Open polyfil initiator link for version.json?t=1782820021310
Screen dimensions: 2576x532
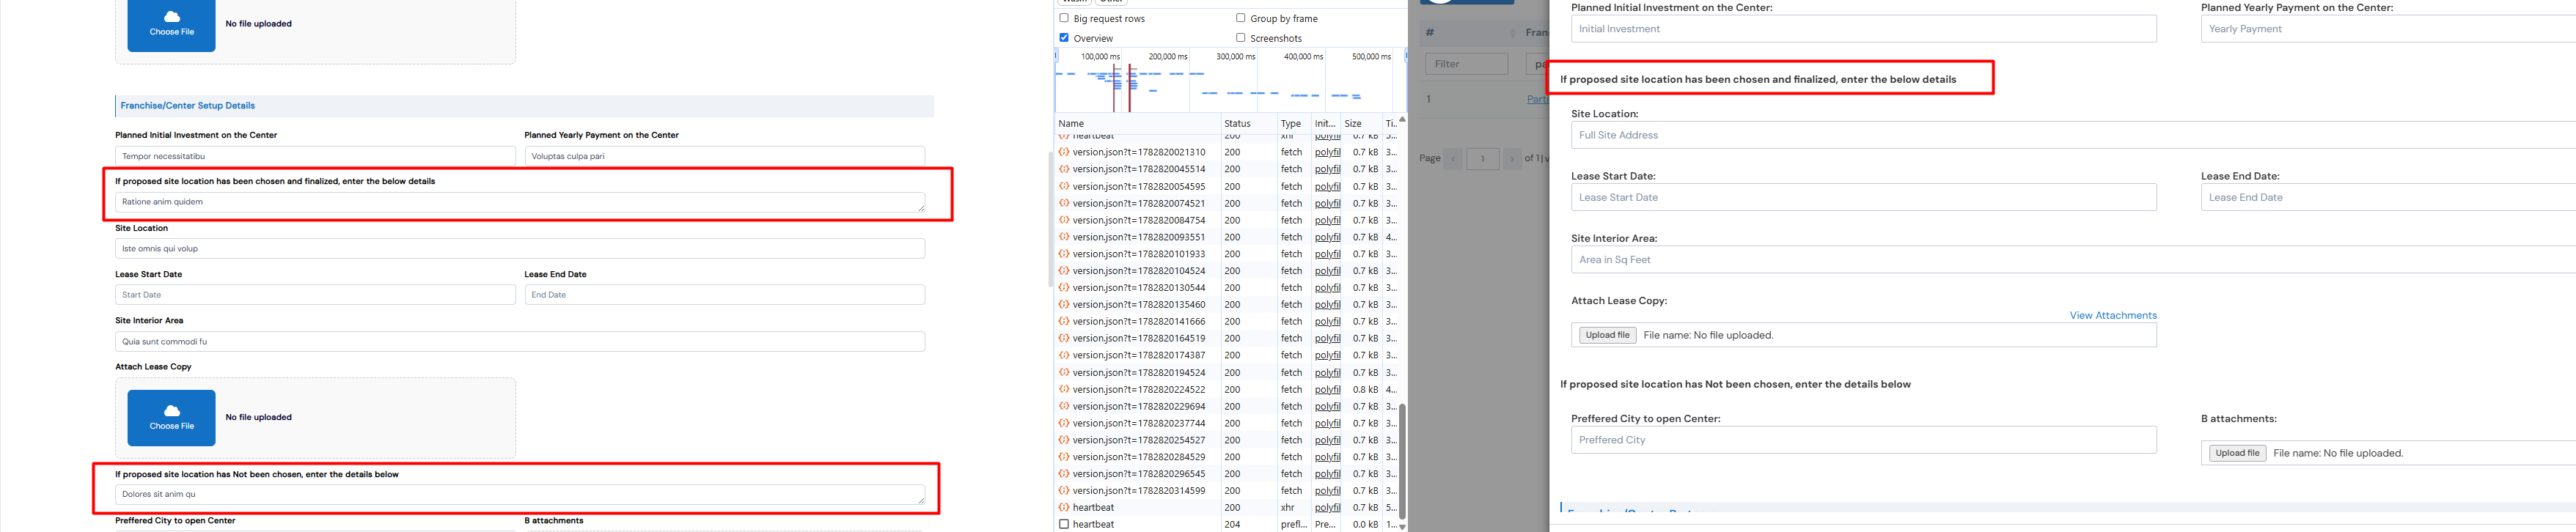click(x=1327, y=152)
